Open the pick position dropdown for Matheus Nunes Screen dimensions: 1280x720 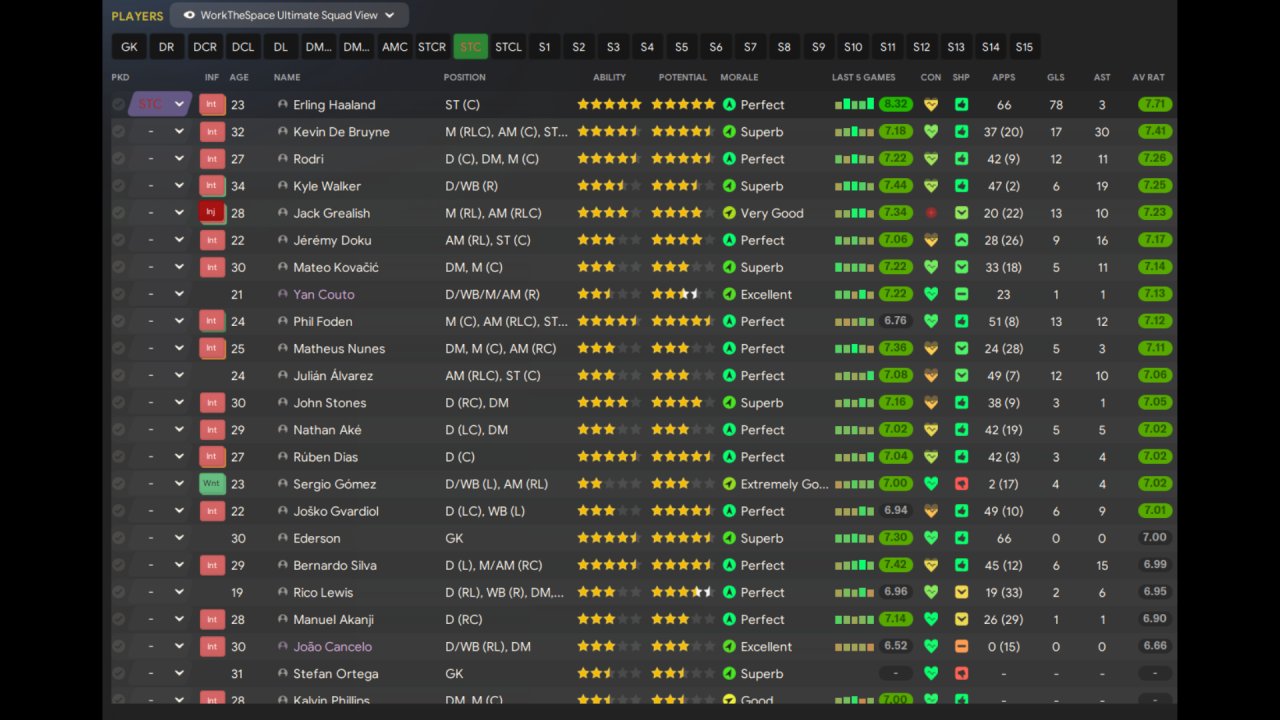[160, 348]
